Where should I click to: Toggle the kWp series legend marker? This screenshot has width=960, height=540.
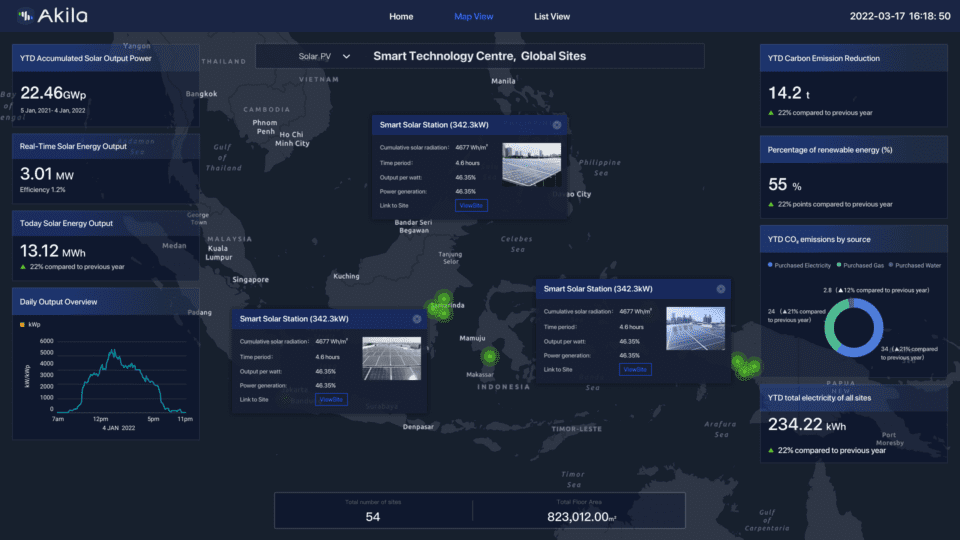[x=23, y=325]
